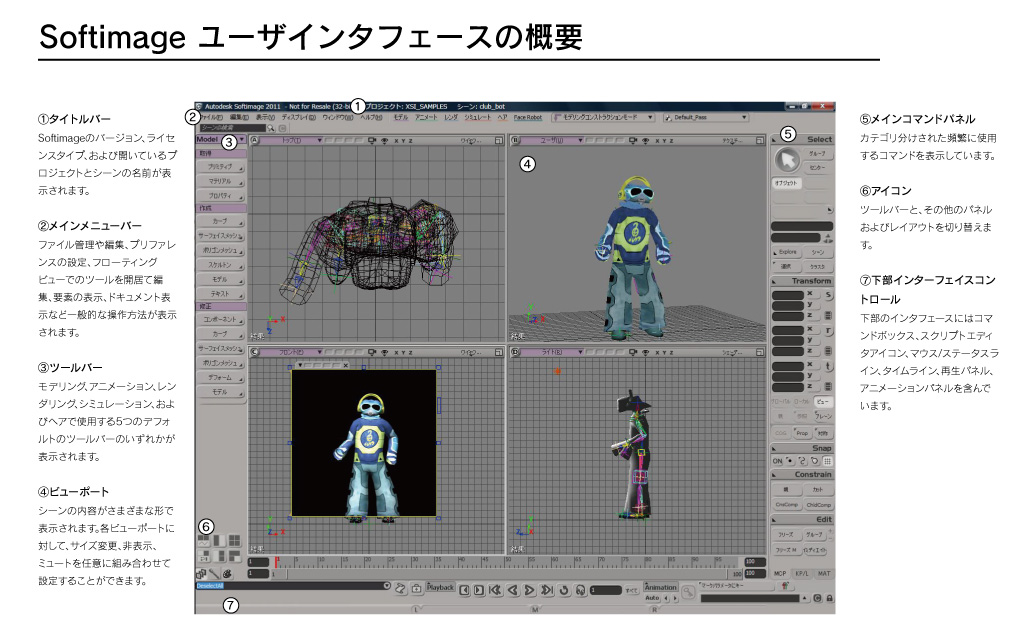Click the search magnifier icon beside scene search
The height and width of the screenshot is (641, 1034).
(x=272, y=128)
